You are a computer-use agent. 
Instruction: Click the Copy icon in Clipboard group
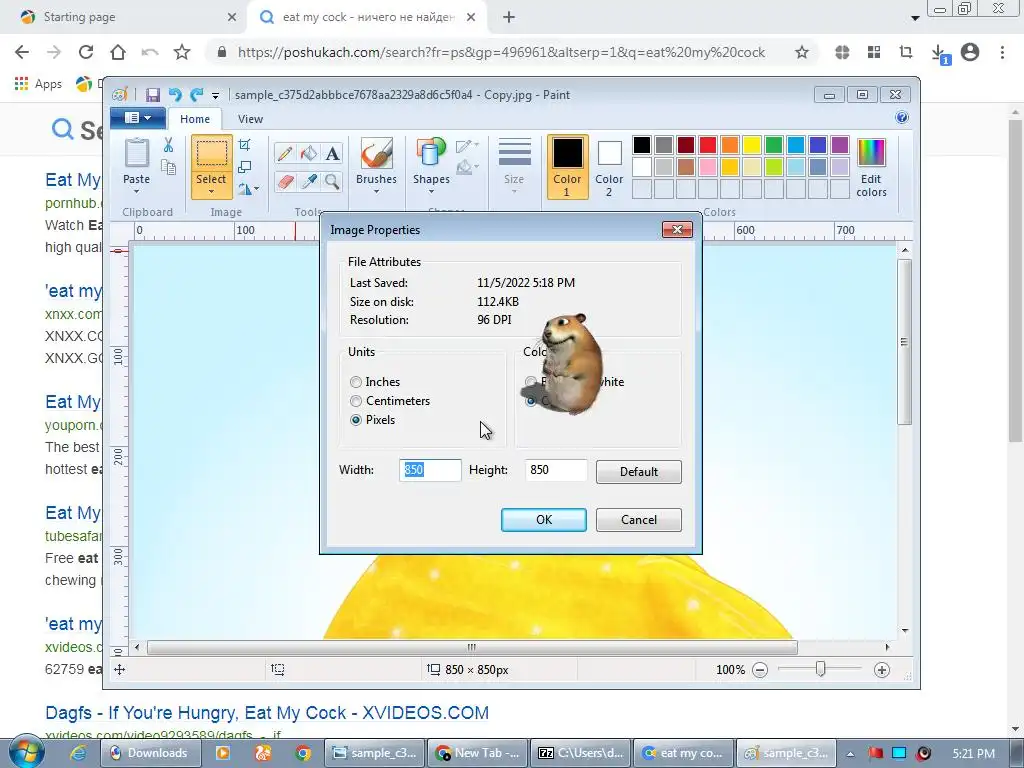coord(168,167)
